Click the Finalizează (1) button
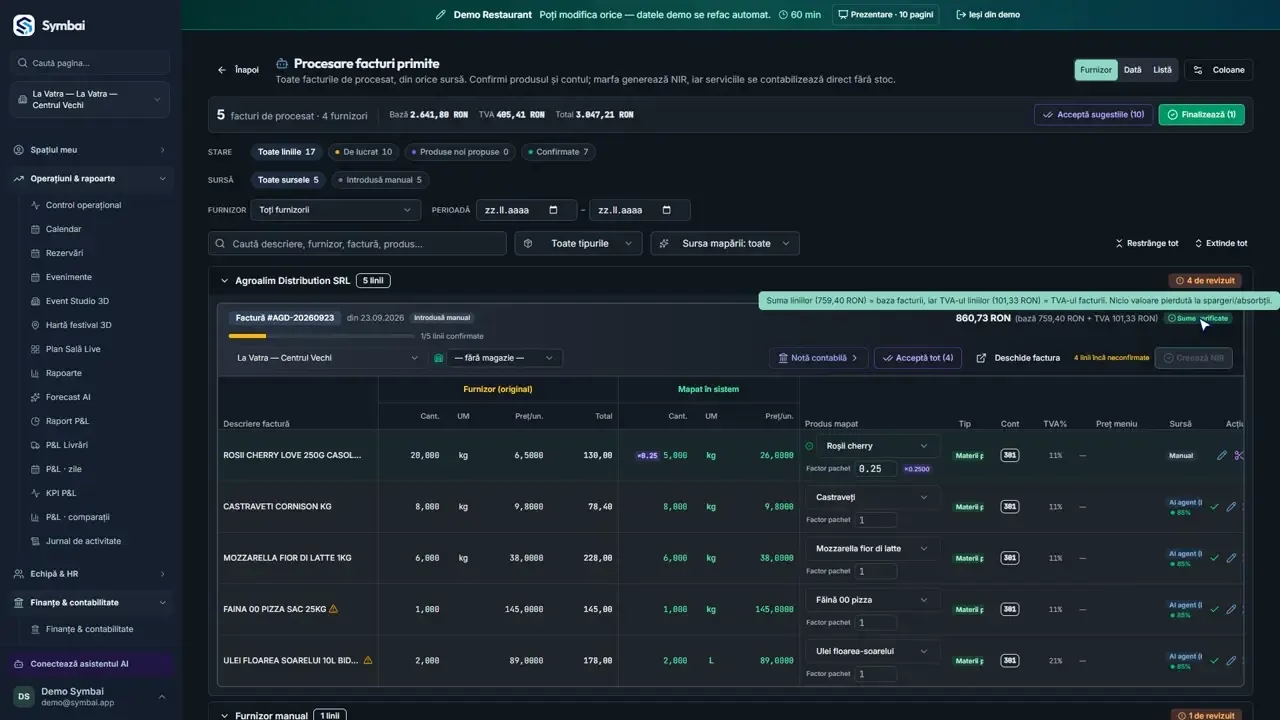This screenshot has width=1280, height=720. click(1201, 115)
